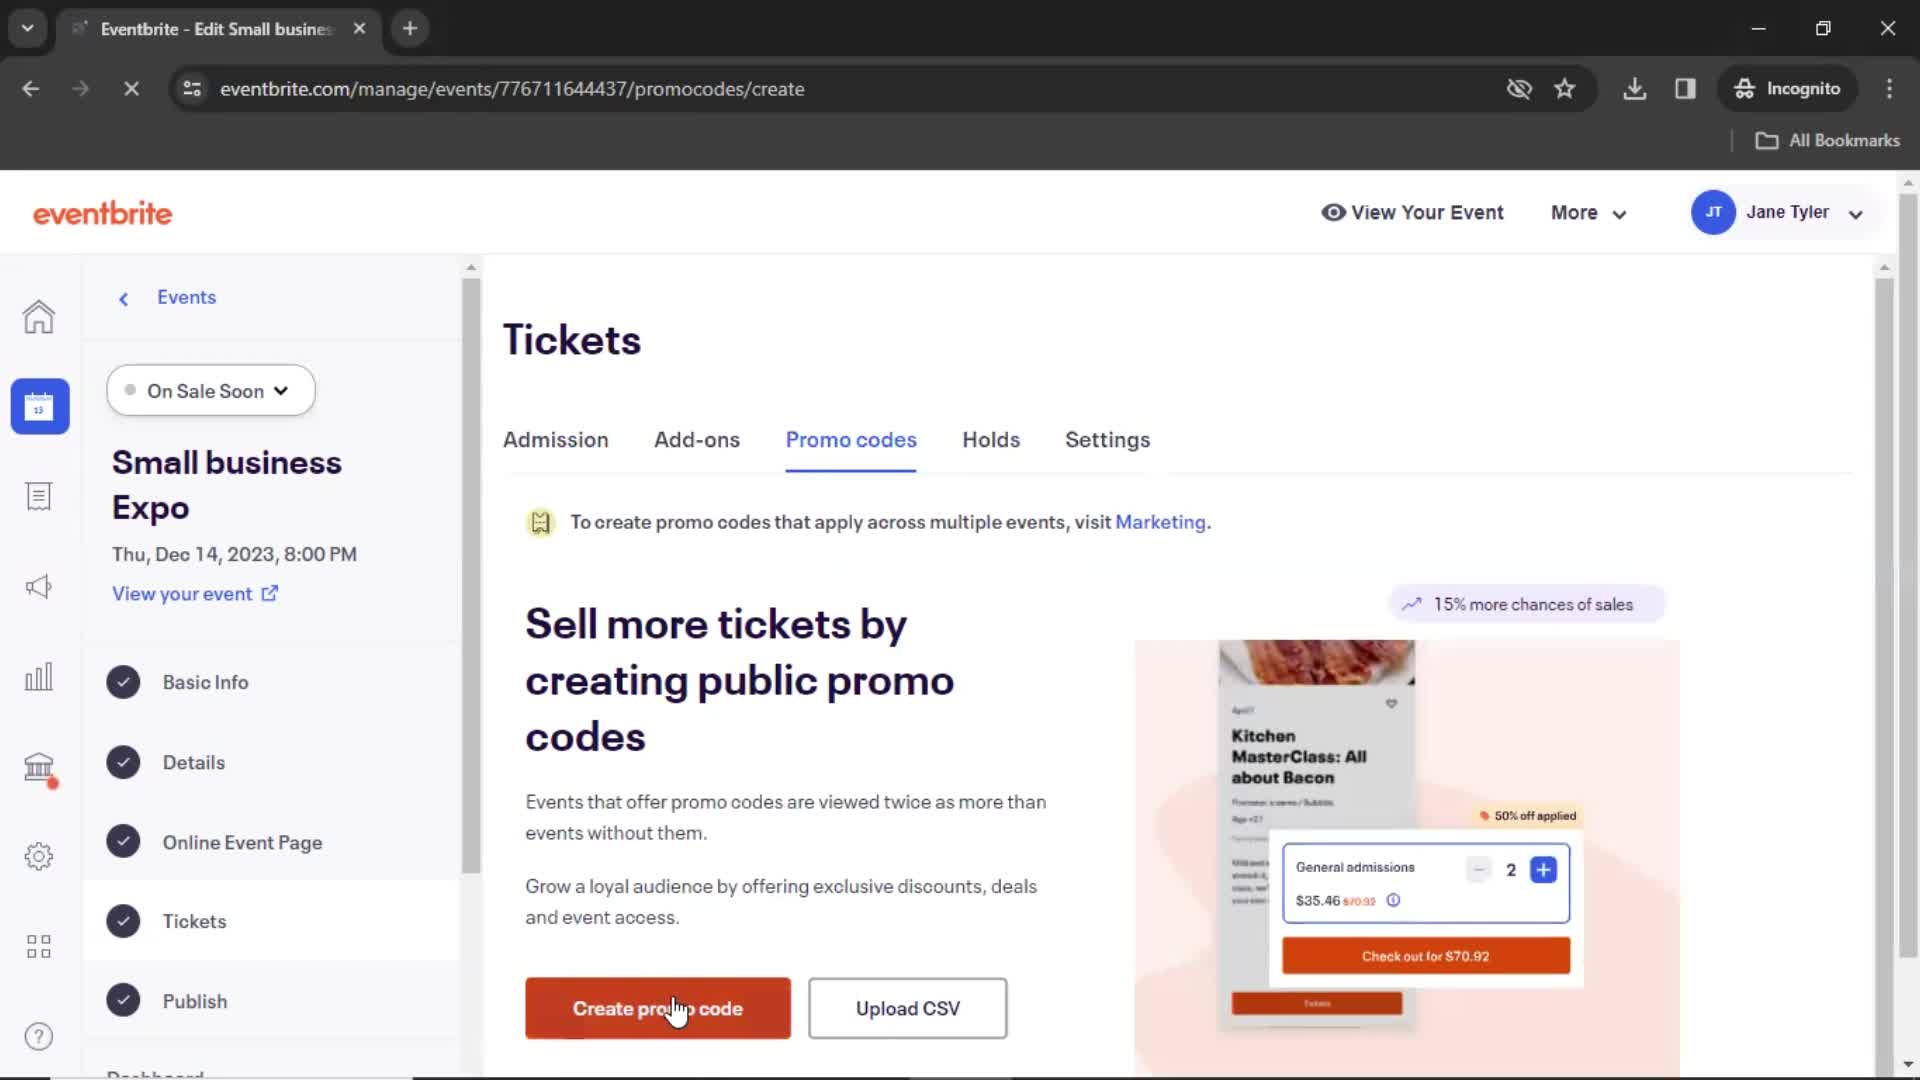Bookmark this page with star icon
Screen dimensions: 1920x1080
click(x=1565, y=89)
